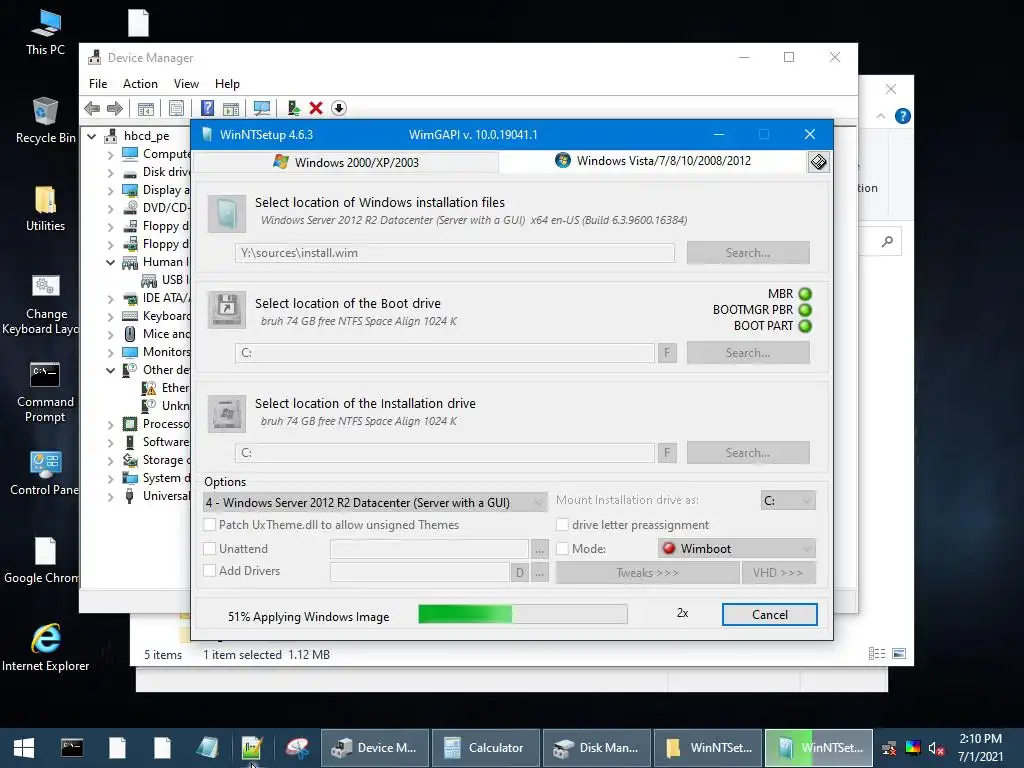This screenshot has width=1024, height=768.
Task: Enable Patch UxTheme.dll checkbox
Action: [210, 524]
